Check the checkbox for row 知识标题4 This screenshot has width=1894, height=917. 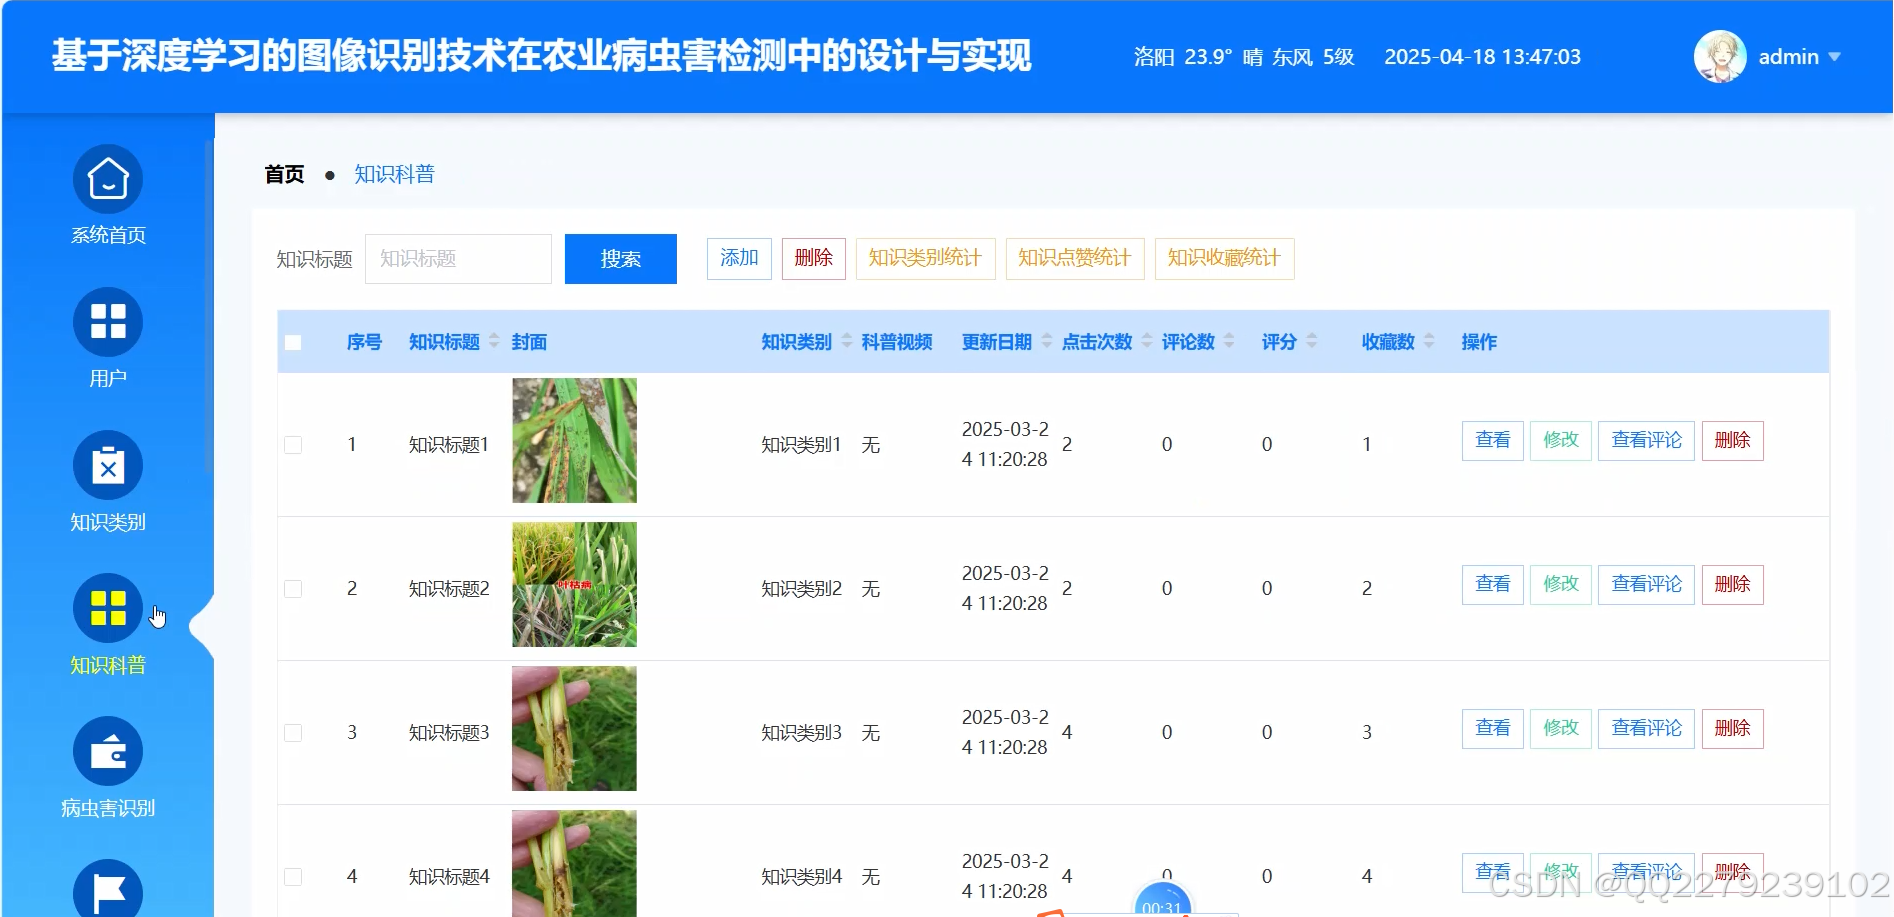(293, 877)
